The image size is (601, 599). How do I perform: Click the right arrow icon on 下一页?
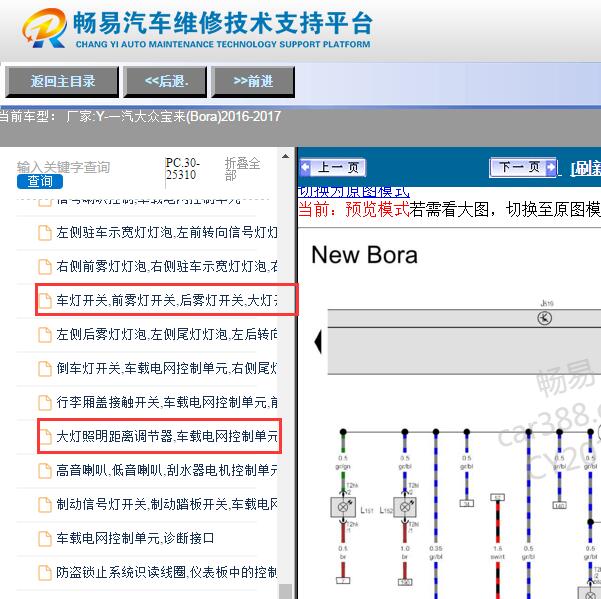pyautogui.click(x=550, y=167)
